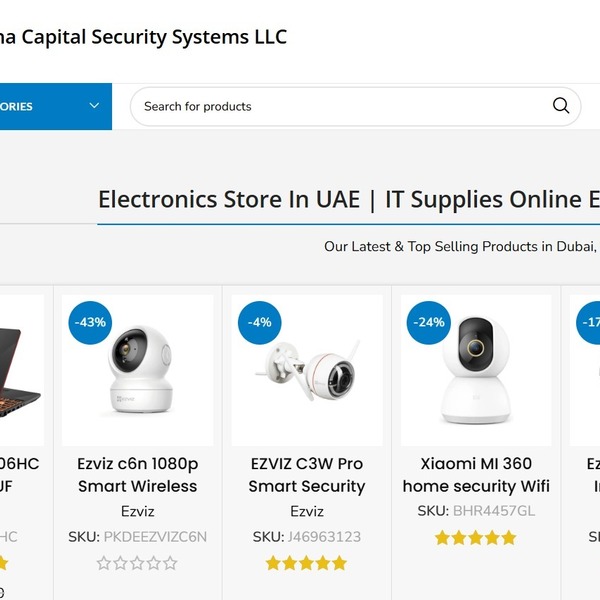Open the gaming laptop product image

20,372
